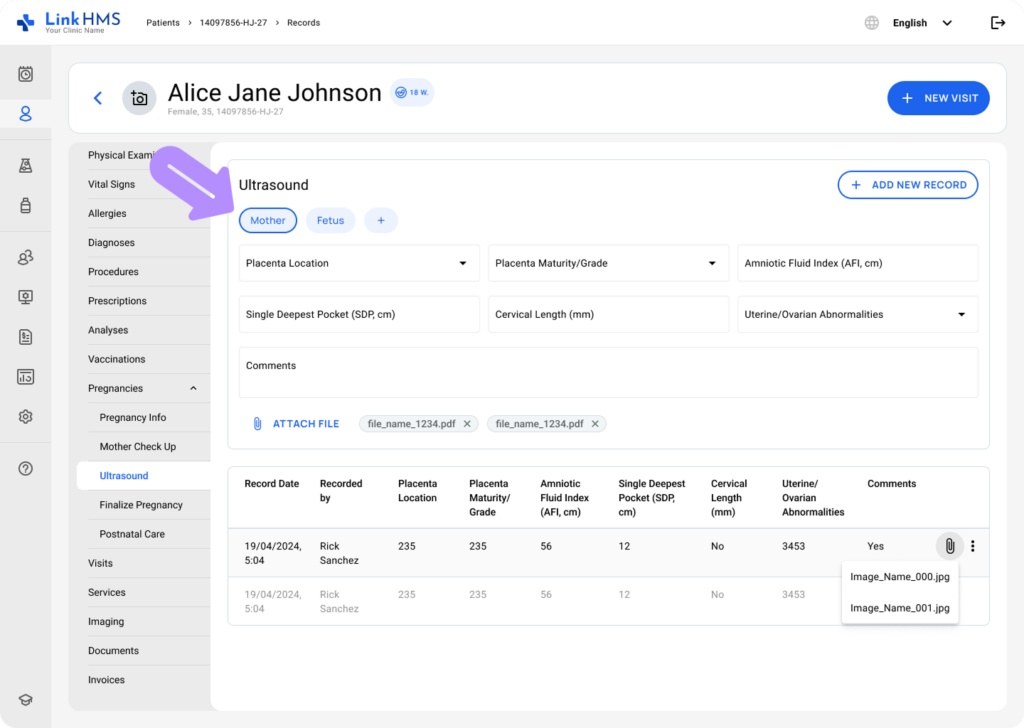Open three-dot menu for first record
1024x728 pixels.
click(972, 546)
